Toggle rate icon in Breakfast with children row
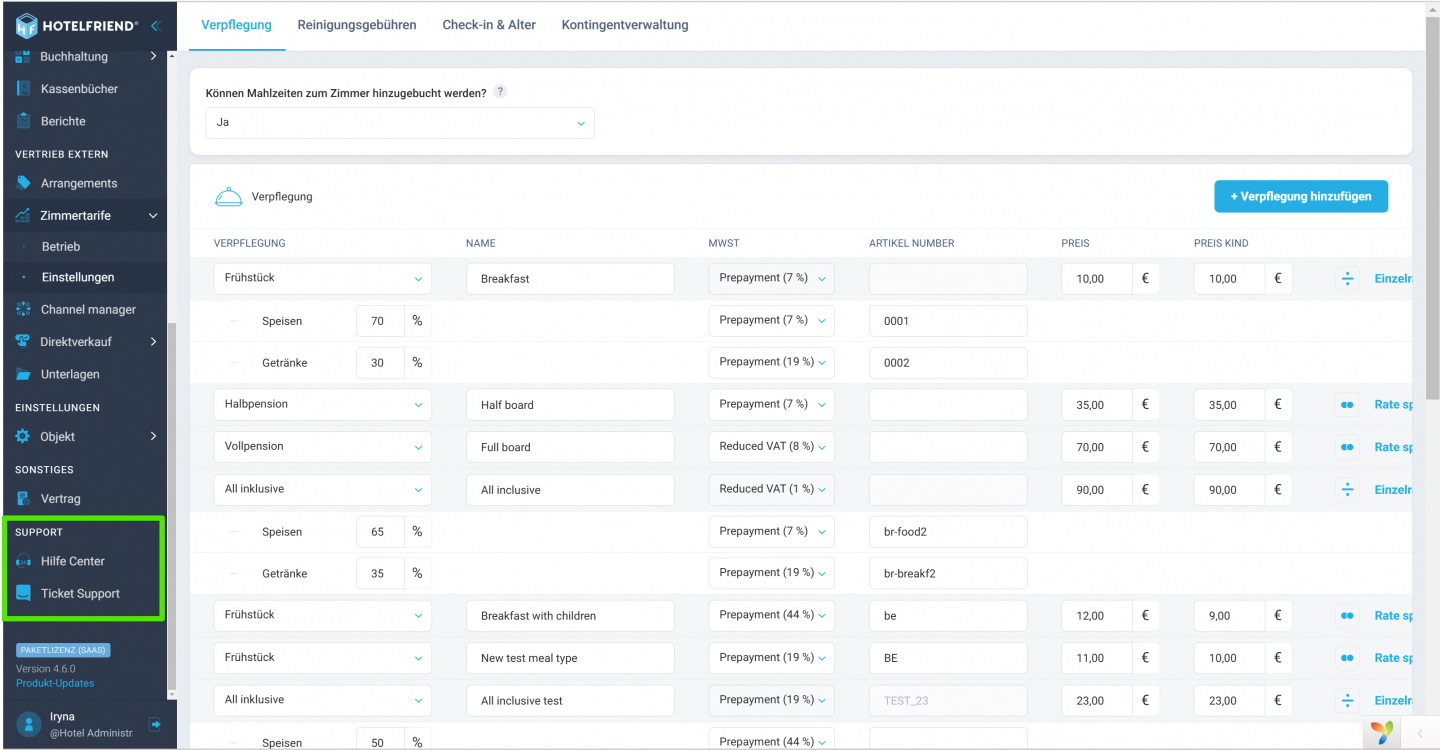The width and height of the screenshot is (1440, 750). 1347,616
